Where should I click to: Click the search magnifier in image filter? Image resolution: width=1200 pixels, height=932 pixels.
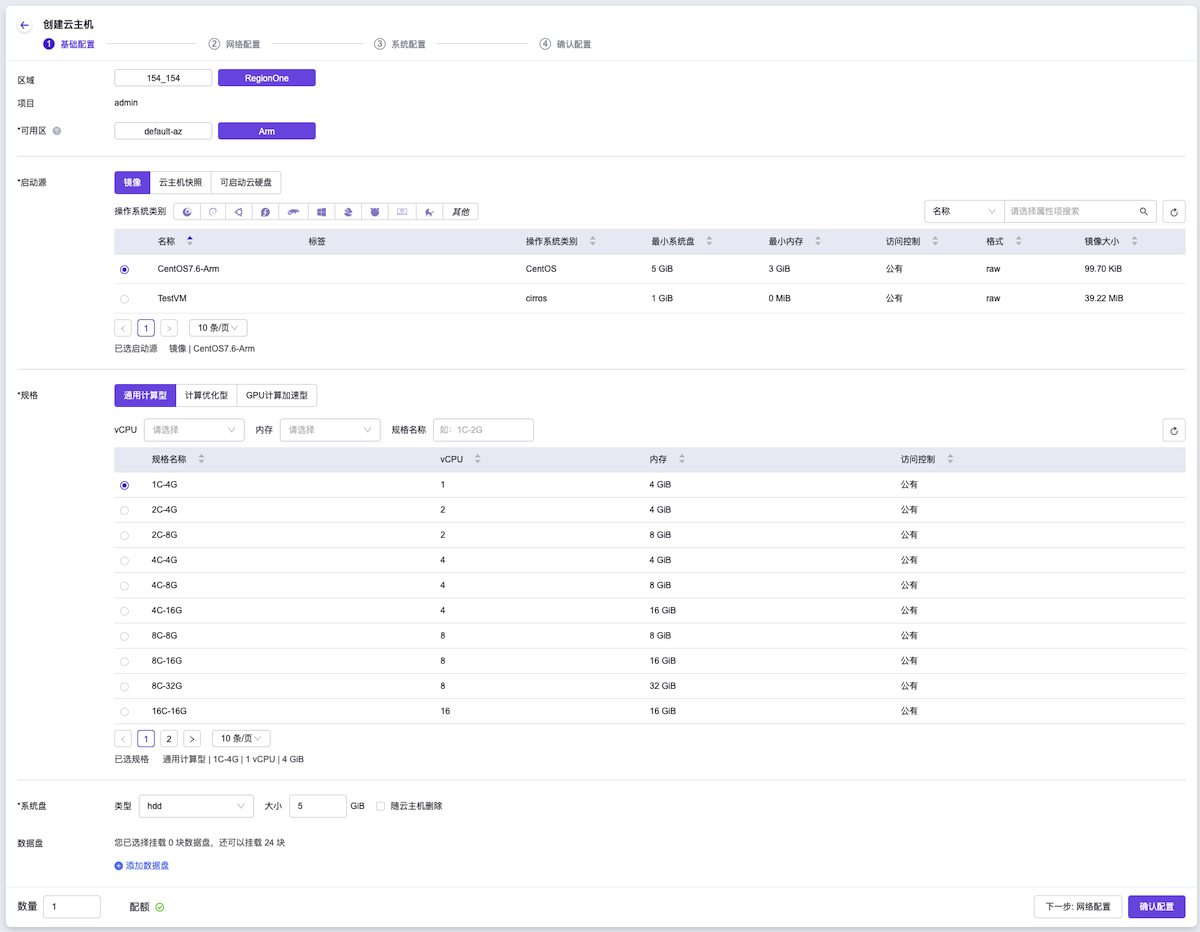[x=1144, y=212]
